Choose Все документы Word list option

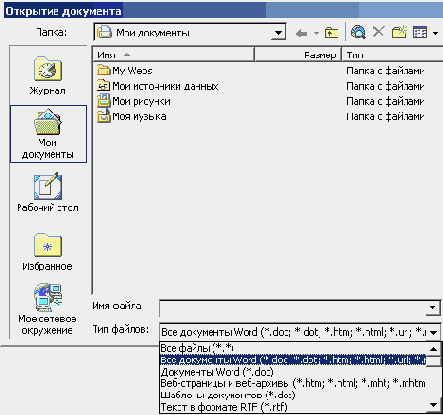coord(293,360)
